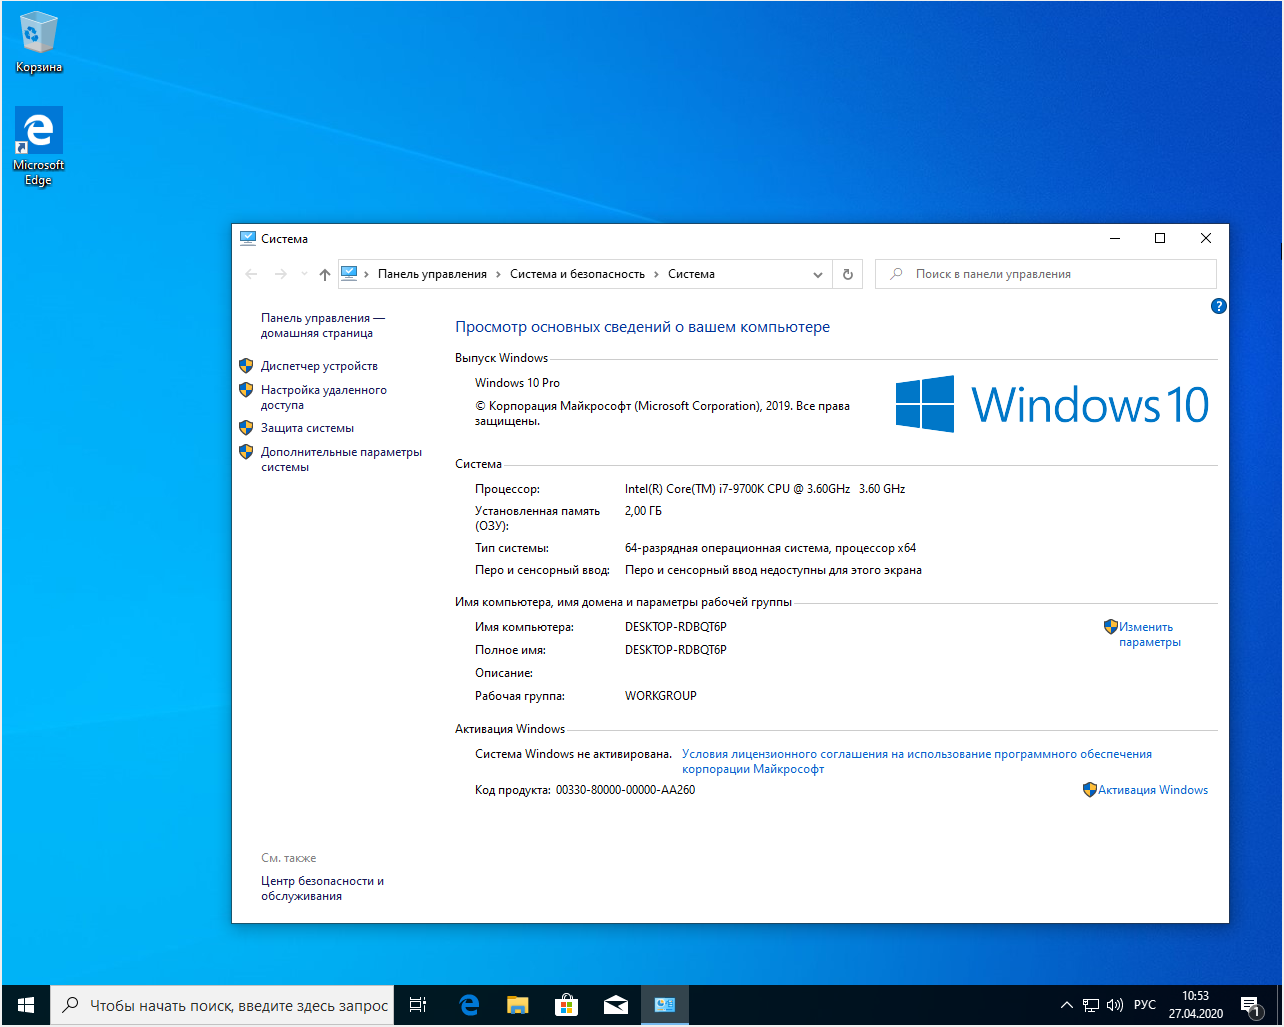This screenshot has height=1027, width=1284.
Task: Open the recent locations dropdown arrow
Action: click(x=304, y=274)
